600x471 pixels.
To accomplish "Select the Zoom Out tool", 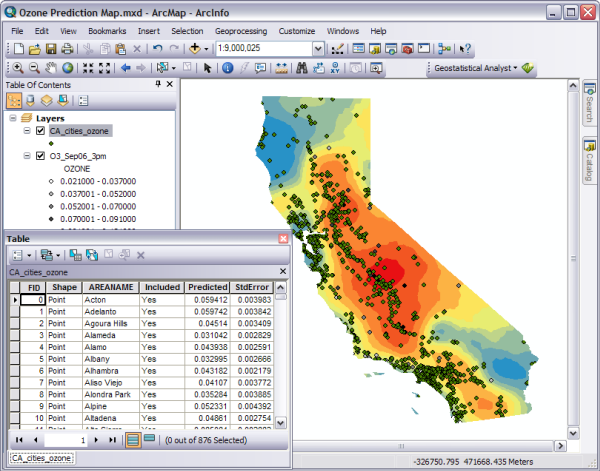I will point(34,68).
